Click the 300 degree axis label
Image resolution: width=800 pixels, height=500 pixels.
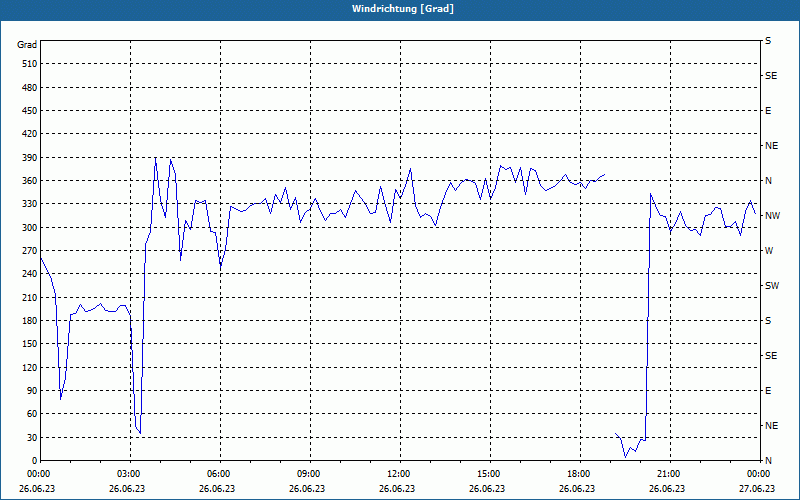coord(29,228)
